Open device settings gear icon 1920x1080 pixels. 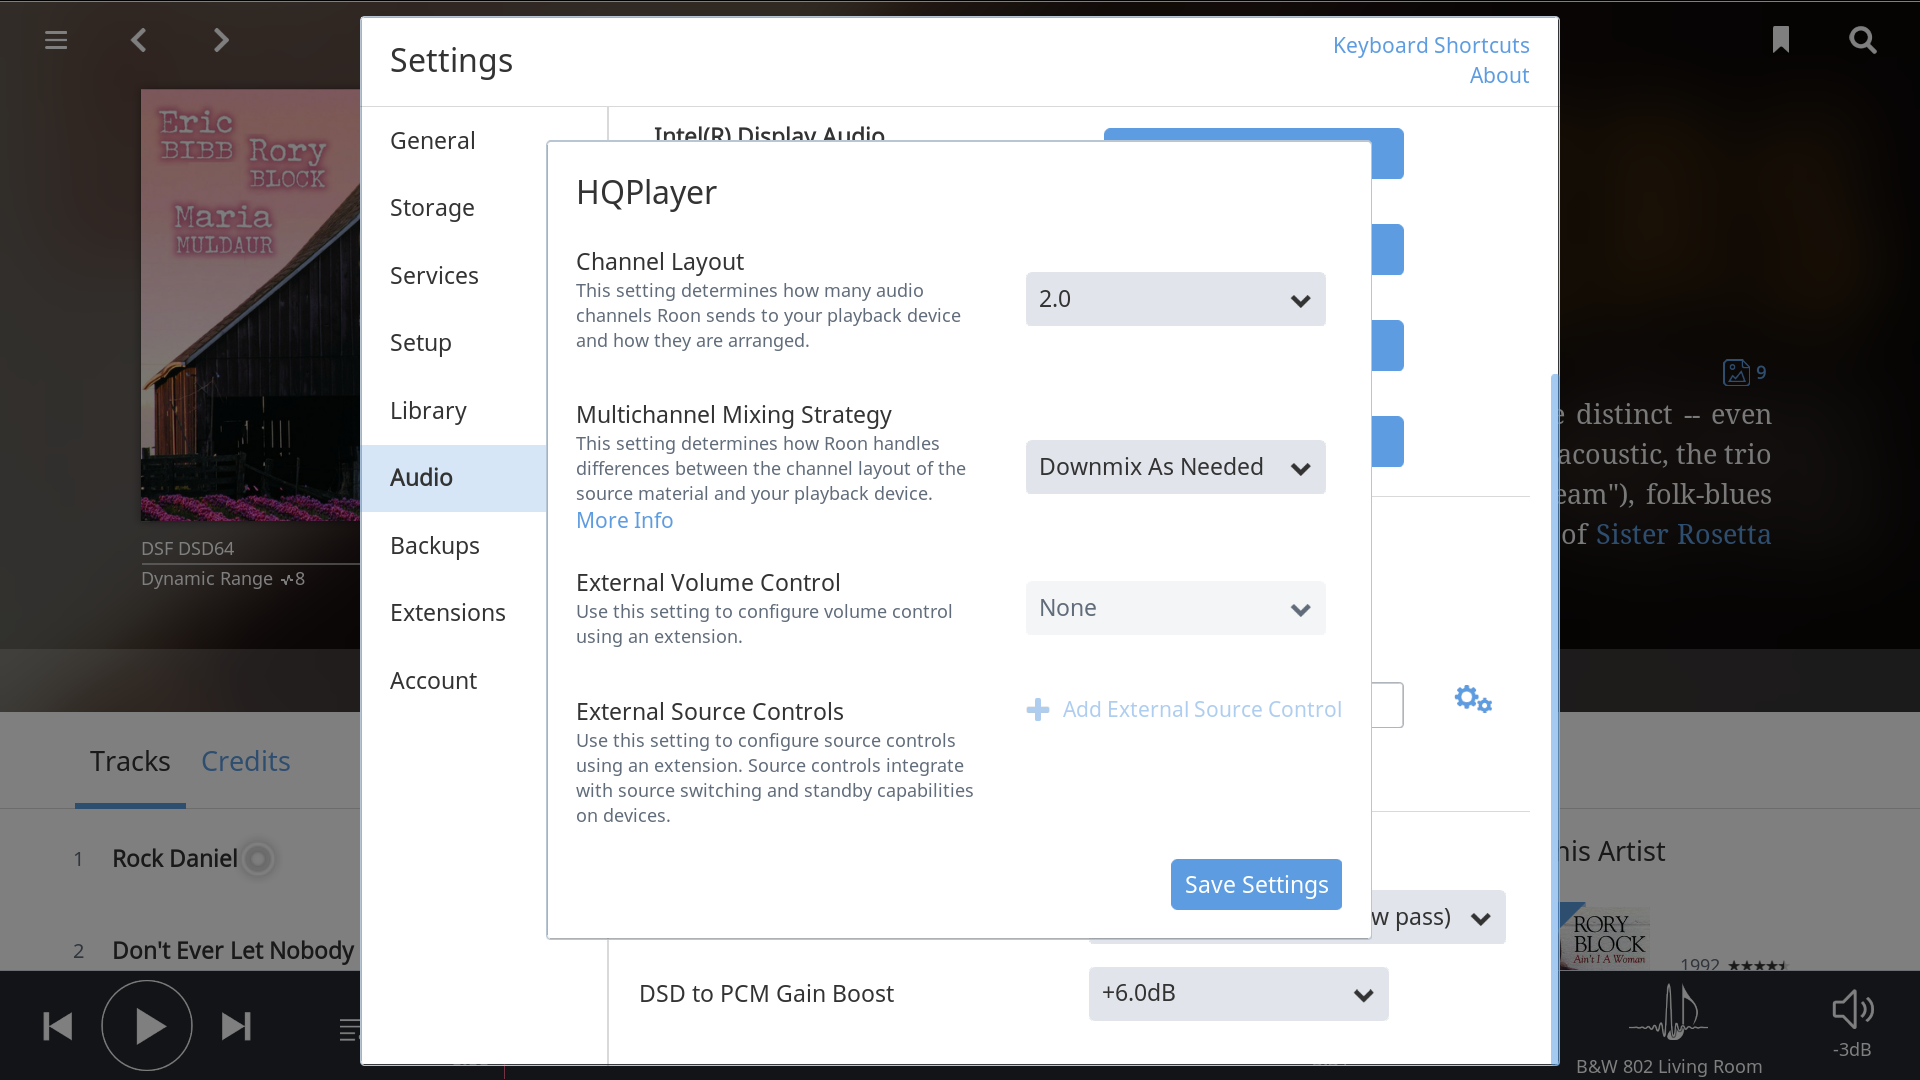1473,699
